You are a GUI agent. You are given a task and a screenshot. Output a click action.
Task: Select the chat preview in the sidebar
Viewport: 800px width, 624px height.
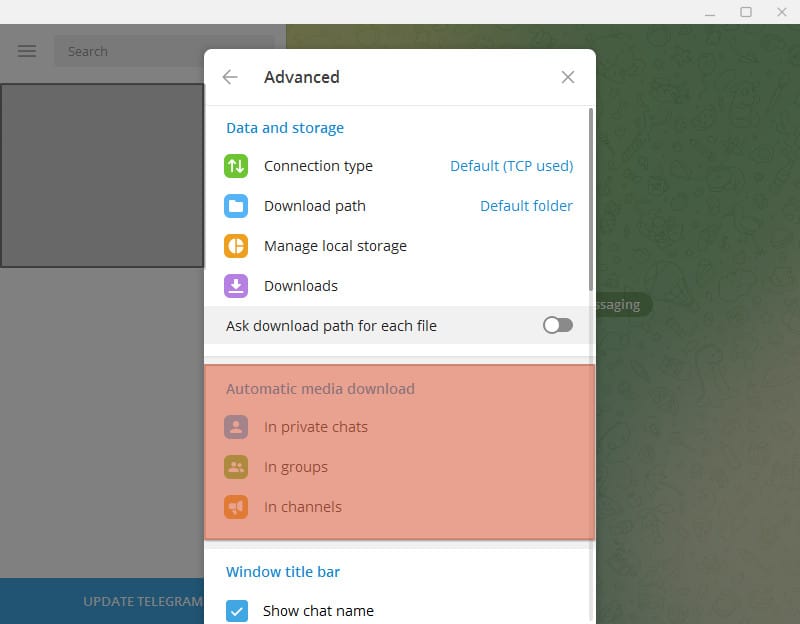pyautogui.click(x=103, y=175)
